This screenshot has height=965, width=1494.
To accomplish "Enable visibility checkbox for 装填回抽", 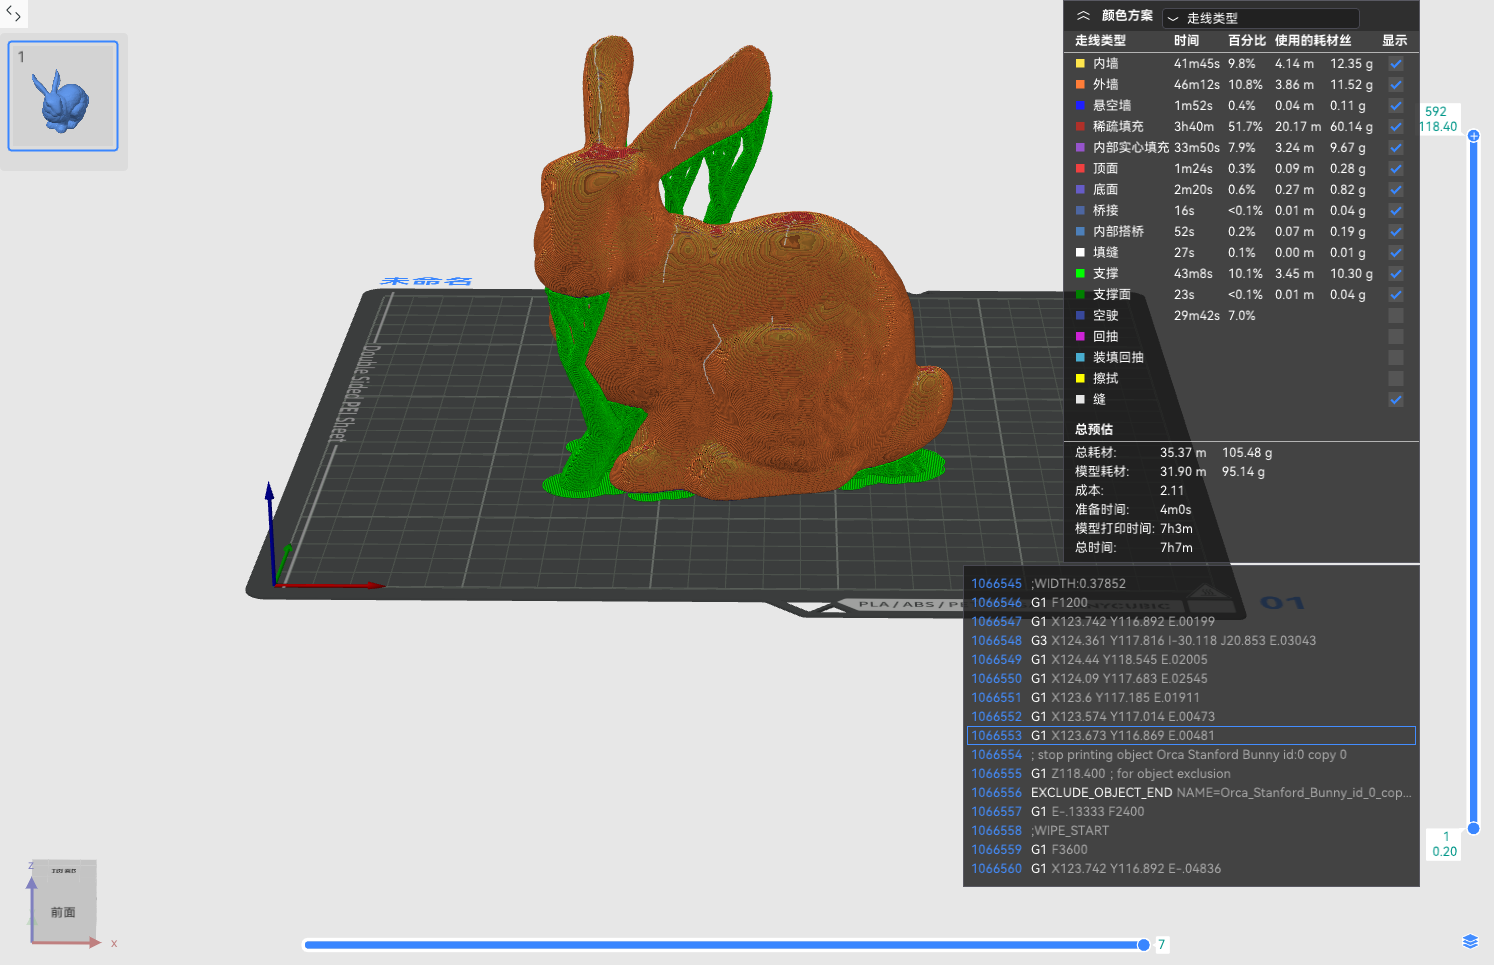I will coord(1396,357).
